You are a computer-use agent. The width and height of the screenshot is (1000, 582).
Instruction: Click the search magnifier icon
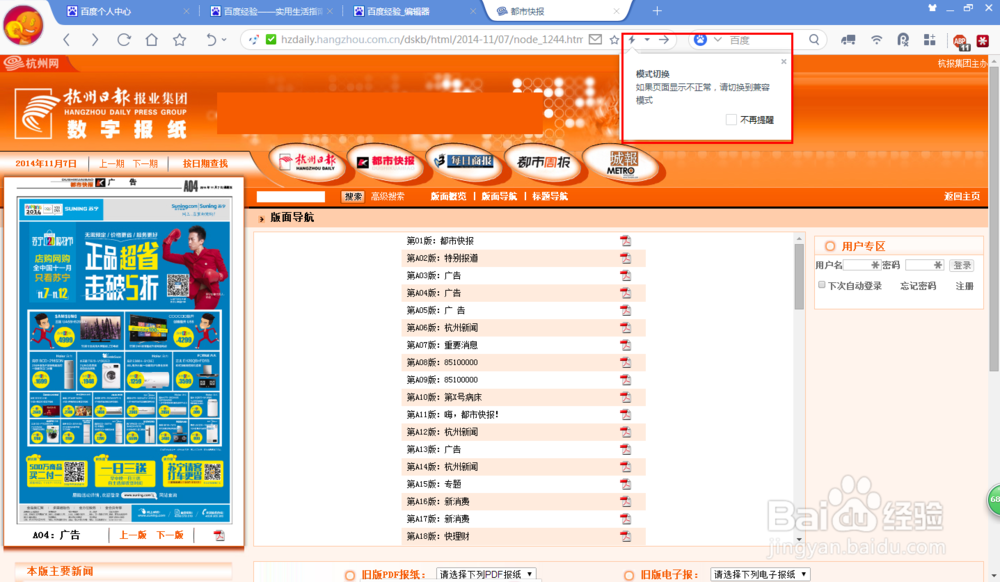click(814, 40)
